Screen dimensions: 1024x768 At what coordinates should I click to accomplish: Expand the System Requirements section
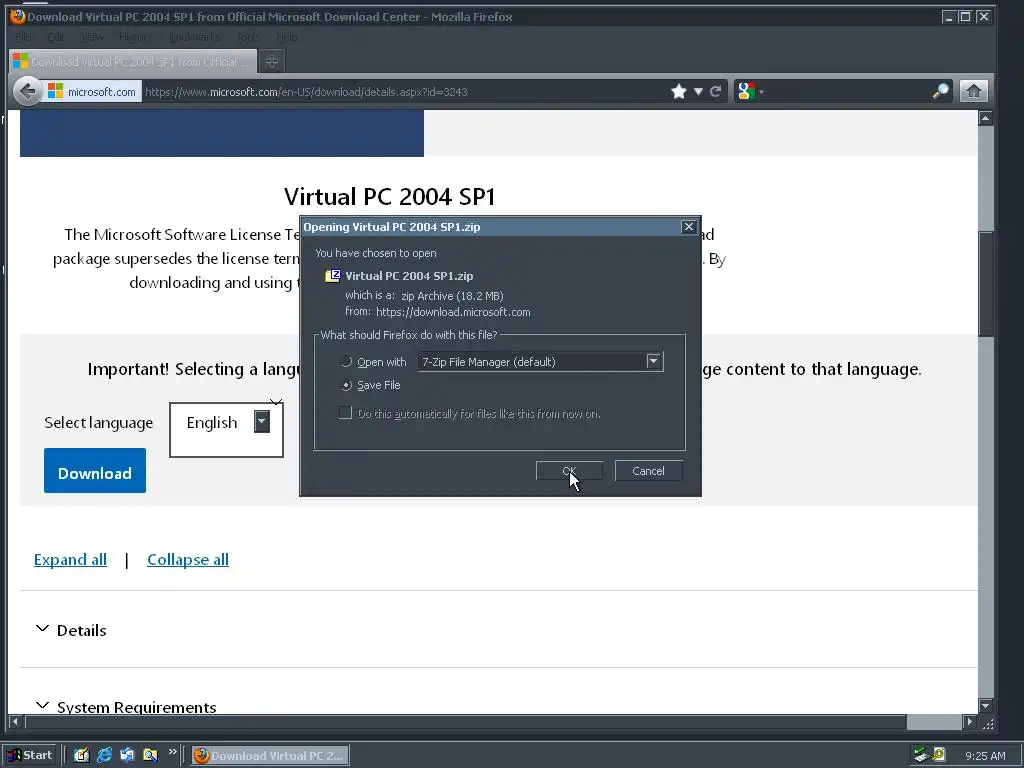point(126,707)
